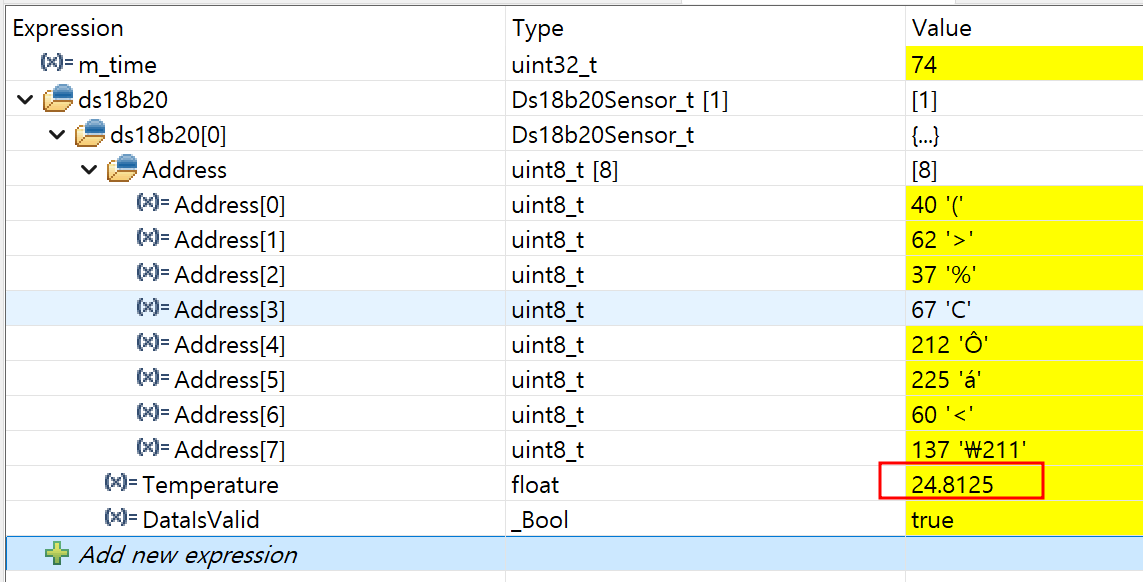Click the Value column header

click(x=941, y=29)
